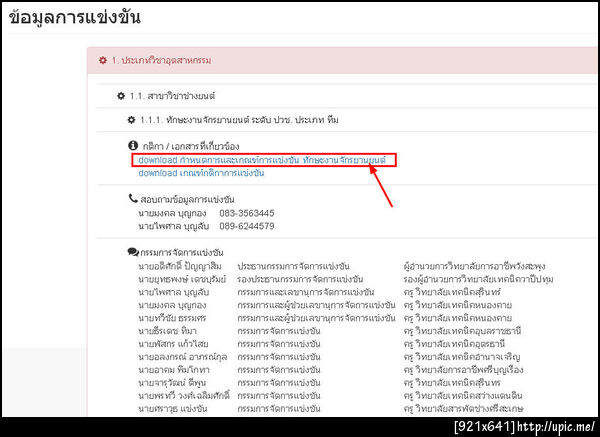Select phone number 089-6244579
This screenshot has height=437, width=600.
[247, 226]
